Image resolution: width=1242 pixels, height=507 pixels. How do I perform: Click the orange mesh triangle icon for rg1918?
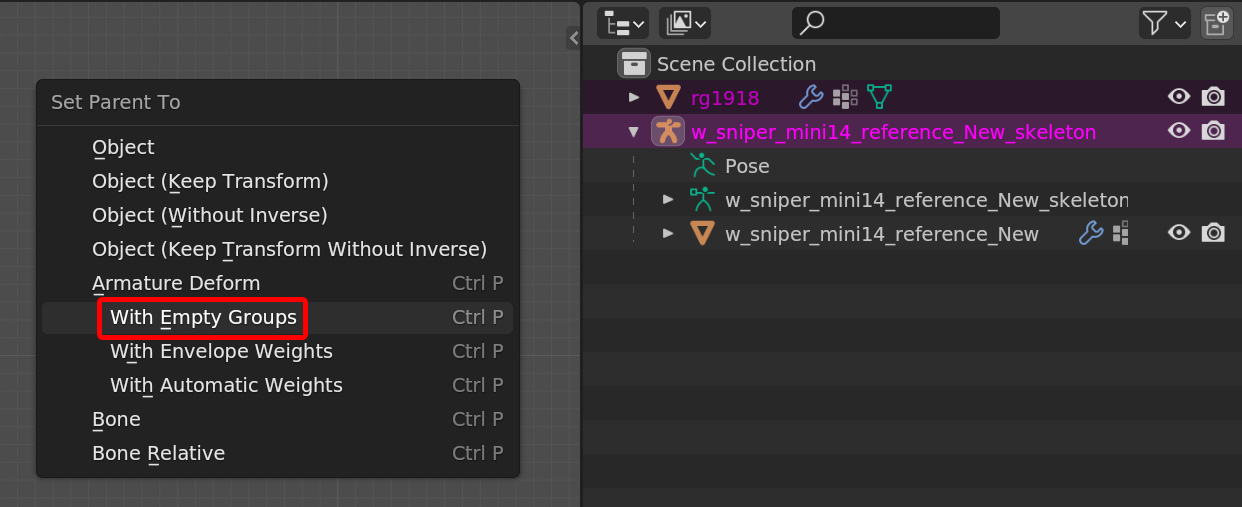click(667, 98)
